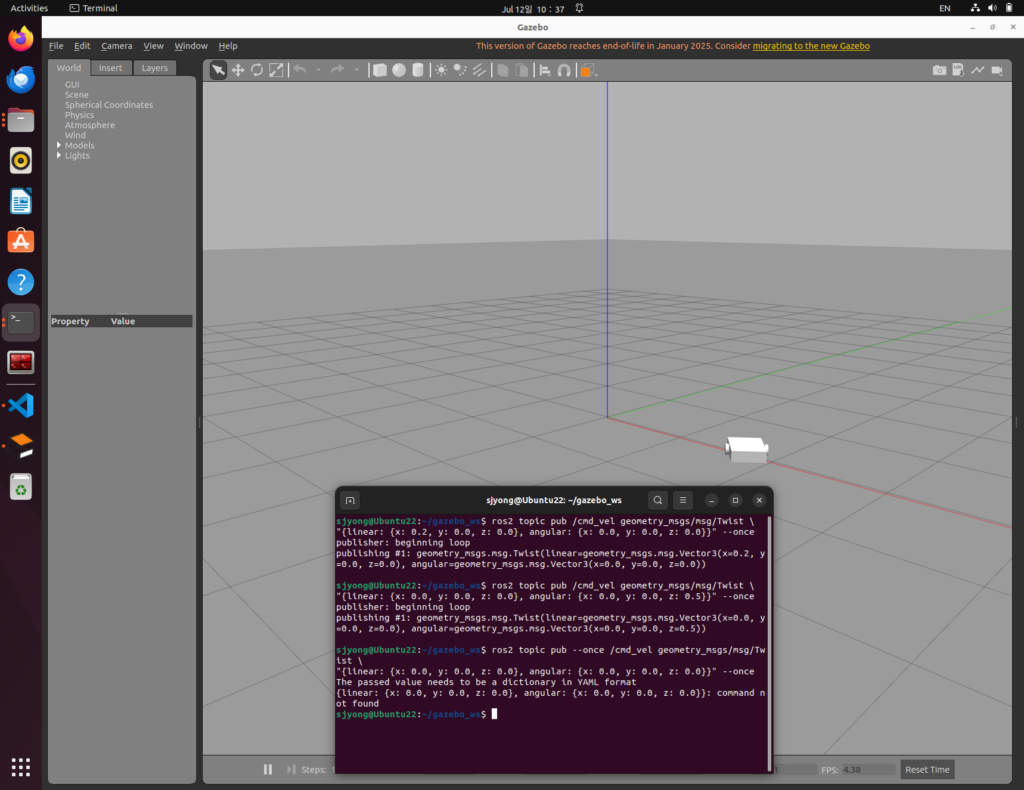Viewport: 1024px width, 790px height.
Task: Open the Trash from the dock
Action: click(x=21, y=487)
